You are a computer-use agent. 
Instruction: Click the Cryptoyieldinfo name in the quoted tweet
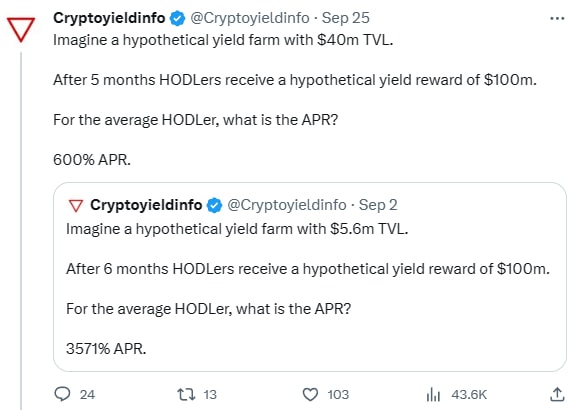pos(146,205)
